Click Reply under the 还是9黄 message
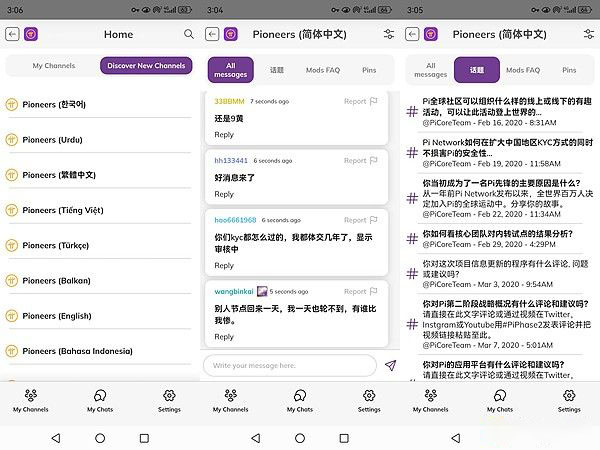600x450 pixels. (224, 134)
